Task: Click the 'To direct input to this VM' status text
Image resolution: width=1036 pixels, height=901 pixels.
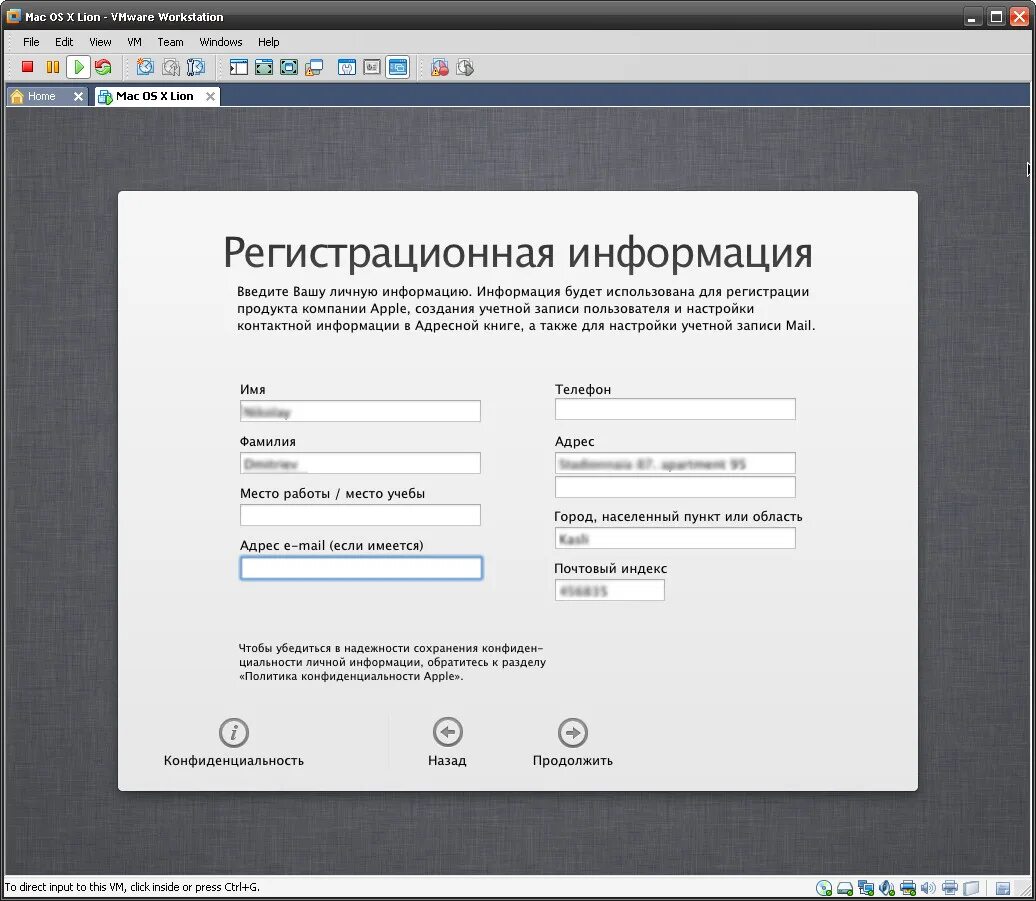Action: [132, 887]
